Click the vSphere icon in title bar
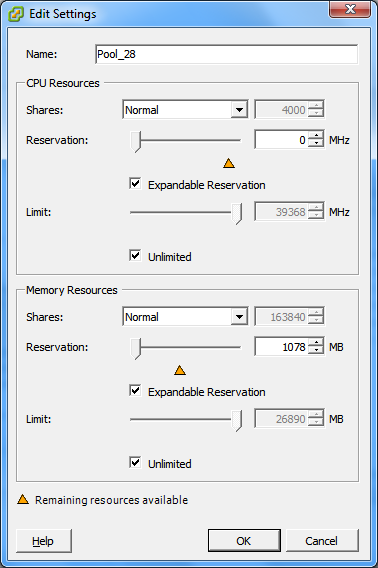Screen dimensions: 378x568 coord(16,14)
